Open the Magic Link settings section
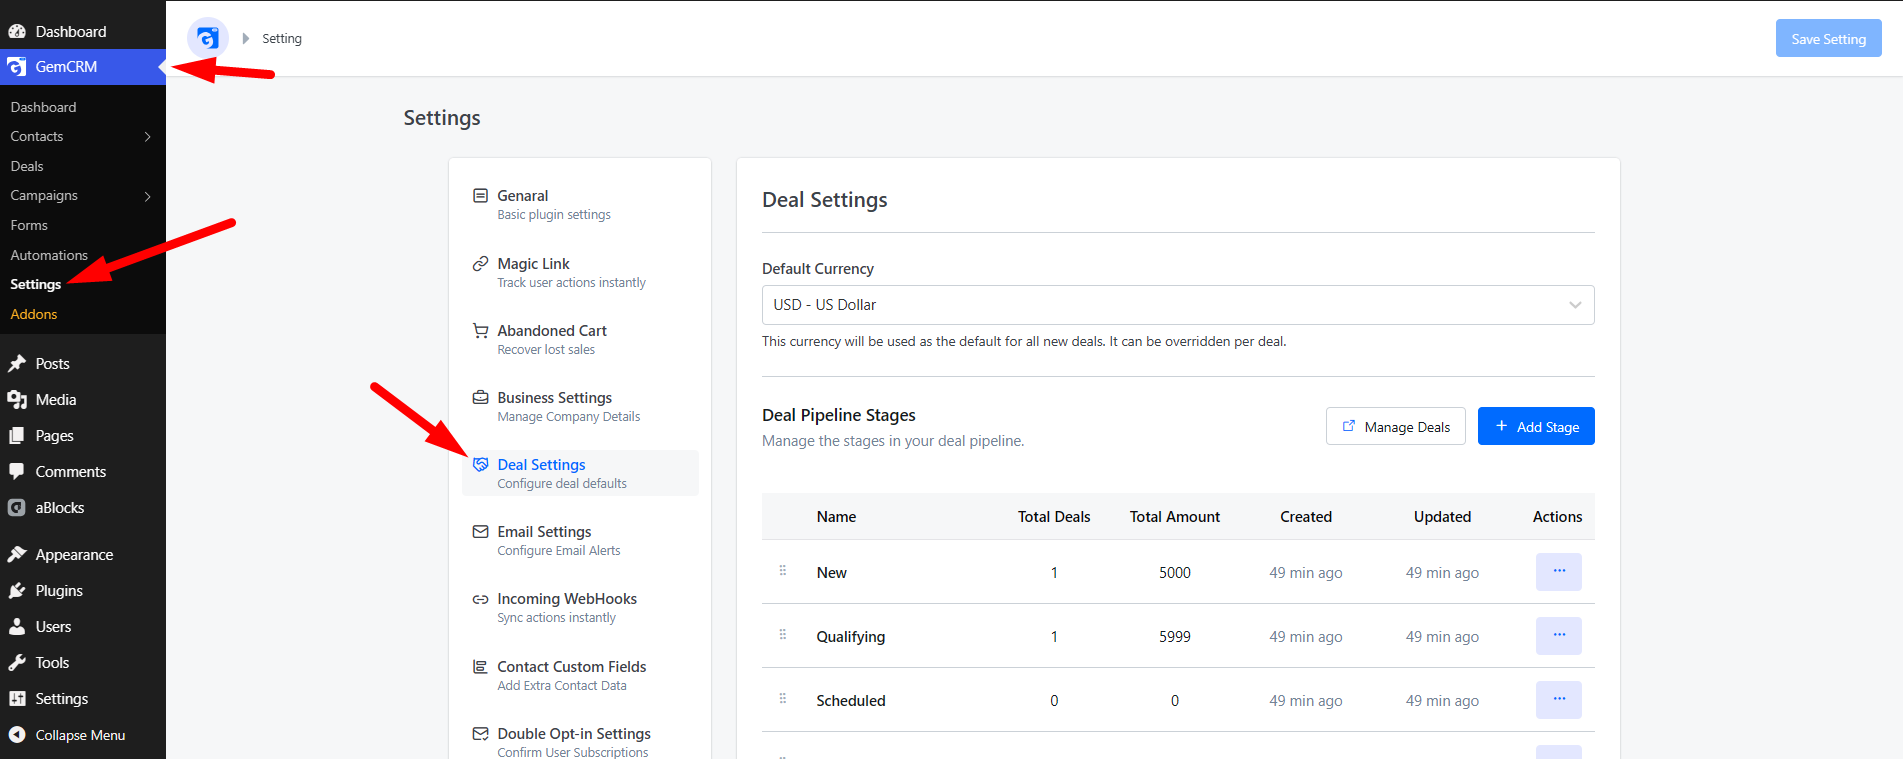The height and width of the screenshot is (759, 1903). (580, 272)
